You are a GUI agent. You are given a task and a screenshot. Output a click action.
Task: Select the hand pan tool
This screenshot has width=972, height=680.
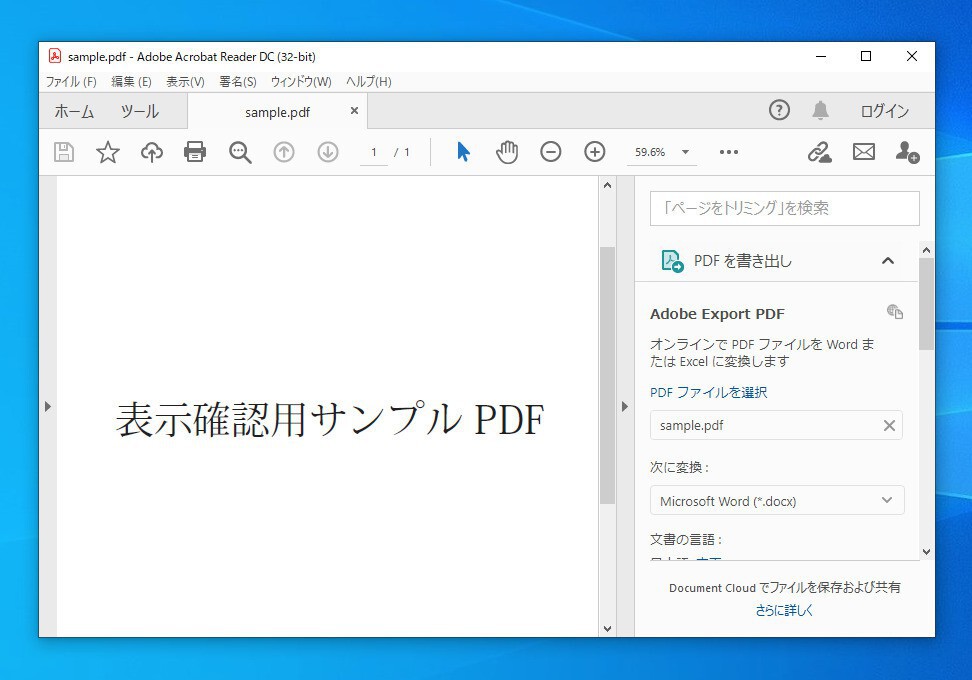pyautogui.click(x=507, y=152)
